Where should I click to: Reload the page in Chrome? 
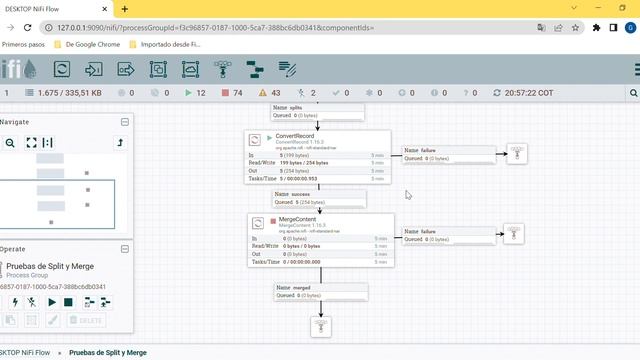pos(27,28)
